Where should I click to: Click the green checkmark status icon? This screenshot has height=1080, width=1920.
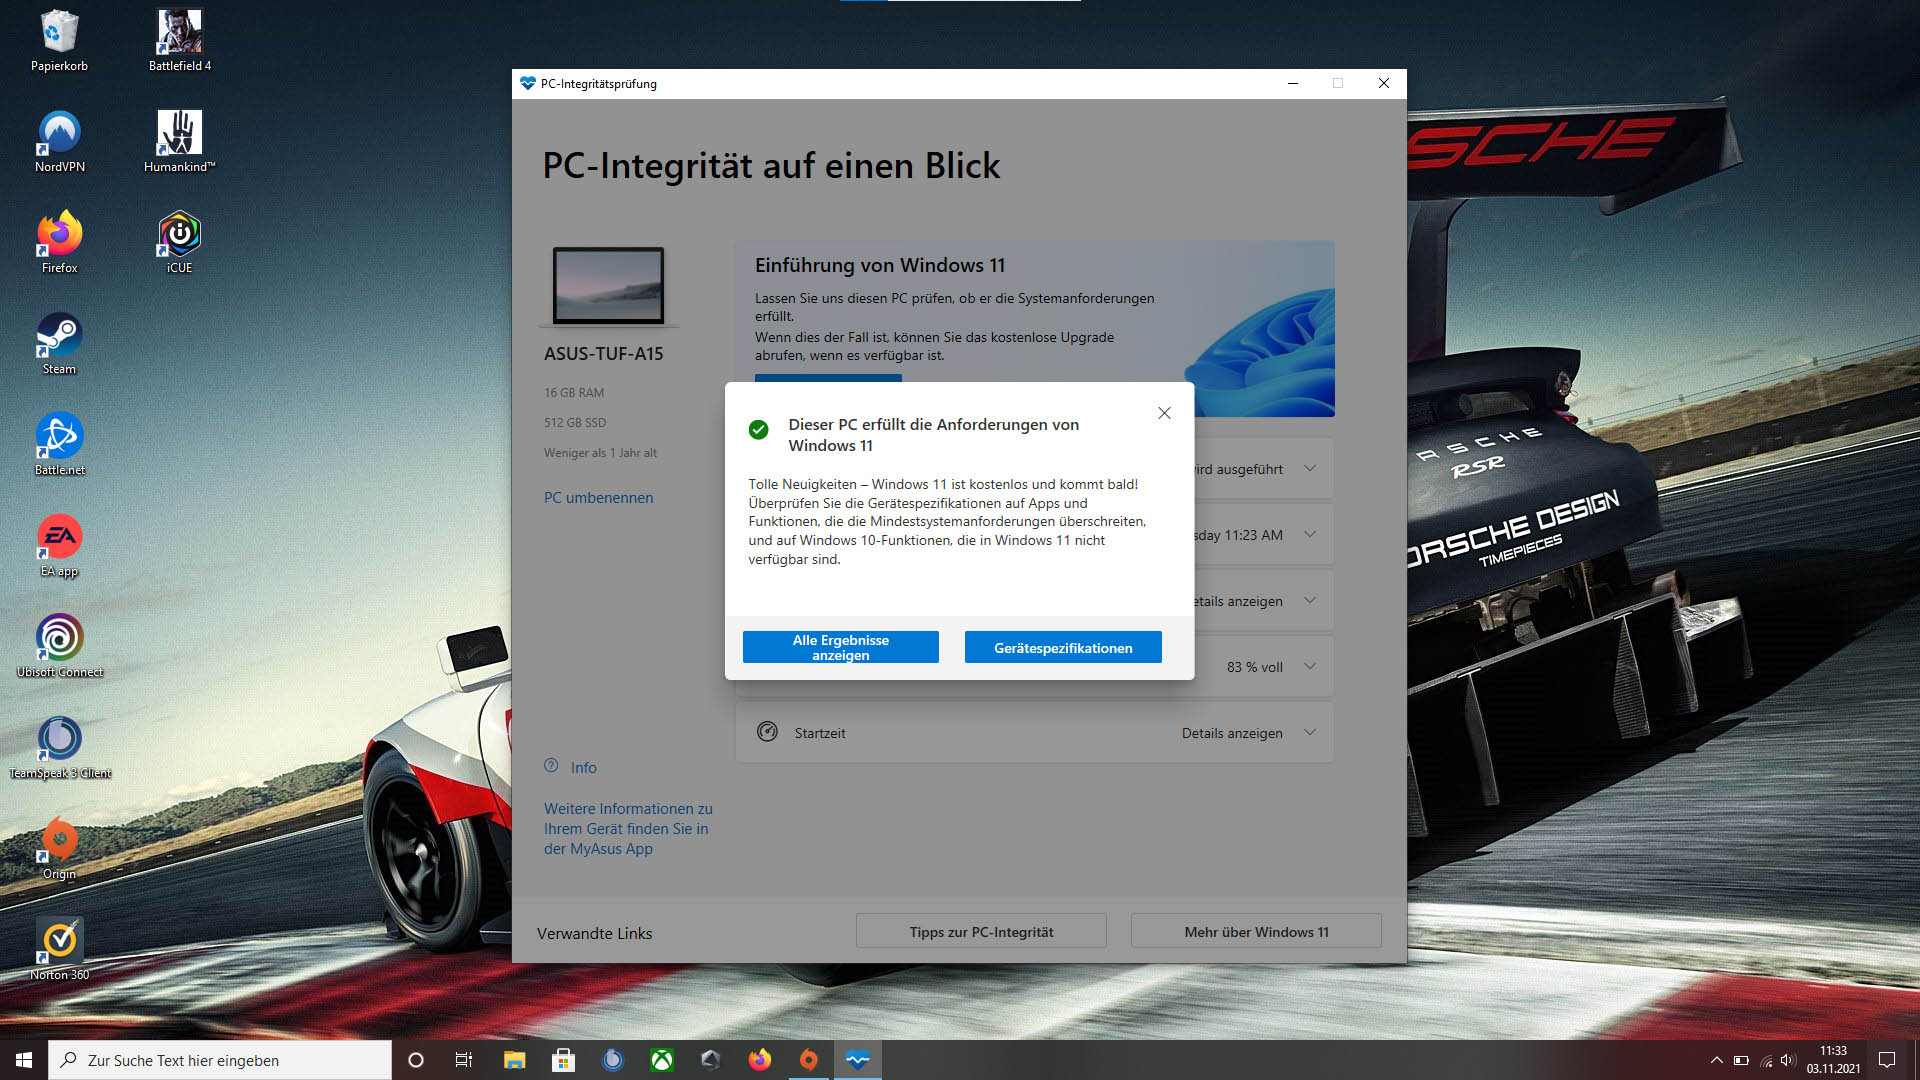[x=758, y=429]
